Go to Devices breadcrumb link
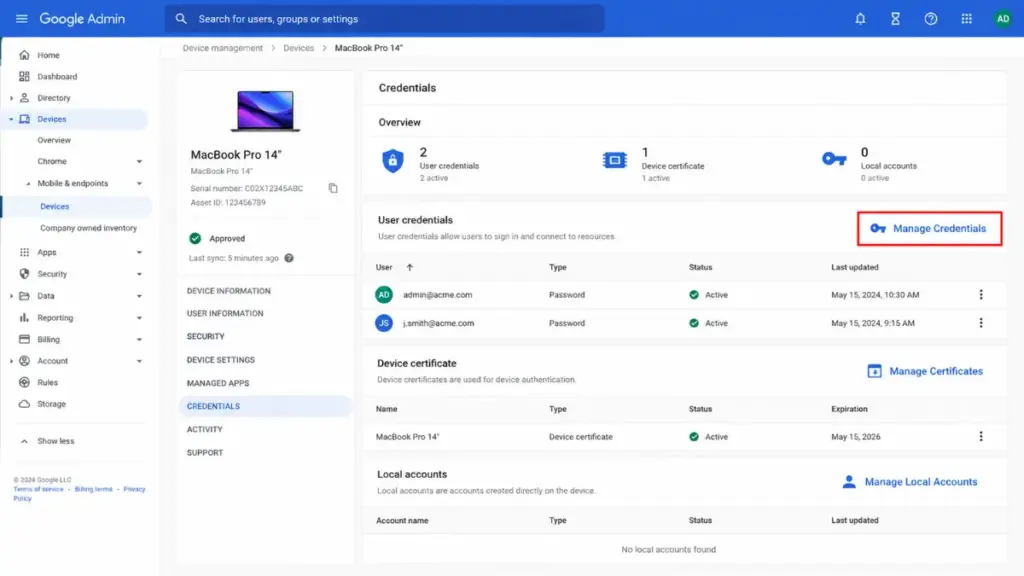The height and width of the screenshot is (576, 1024). pos(298,48)
